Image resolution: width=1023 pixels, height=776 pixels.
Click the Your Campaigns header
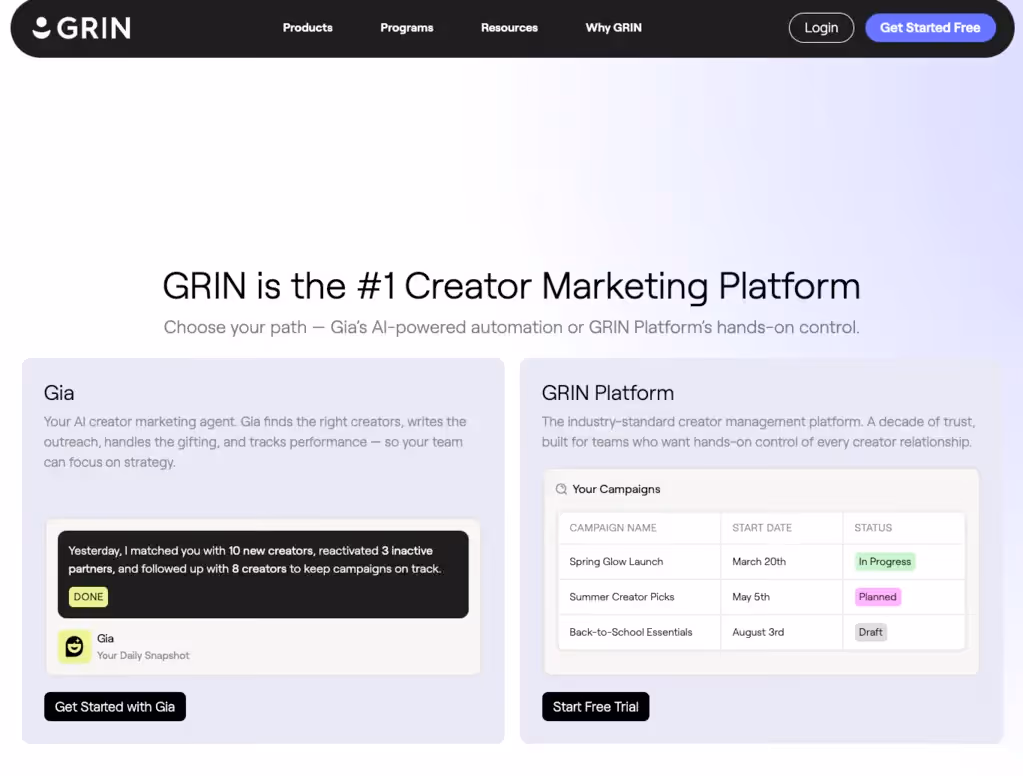[x=618, y=489]
